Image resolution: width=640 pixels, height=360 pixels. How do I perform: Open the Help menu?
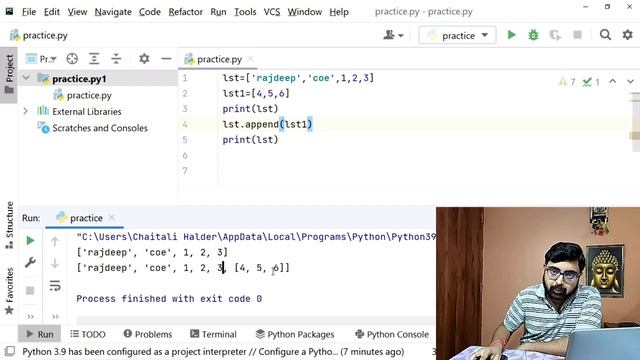pos(339,12)
